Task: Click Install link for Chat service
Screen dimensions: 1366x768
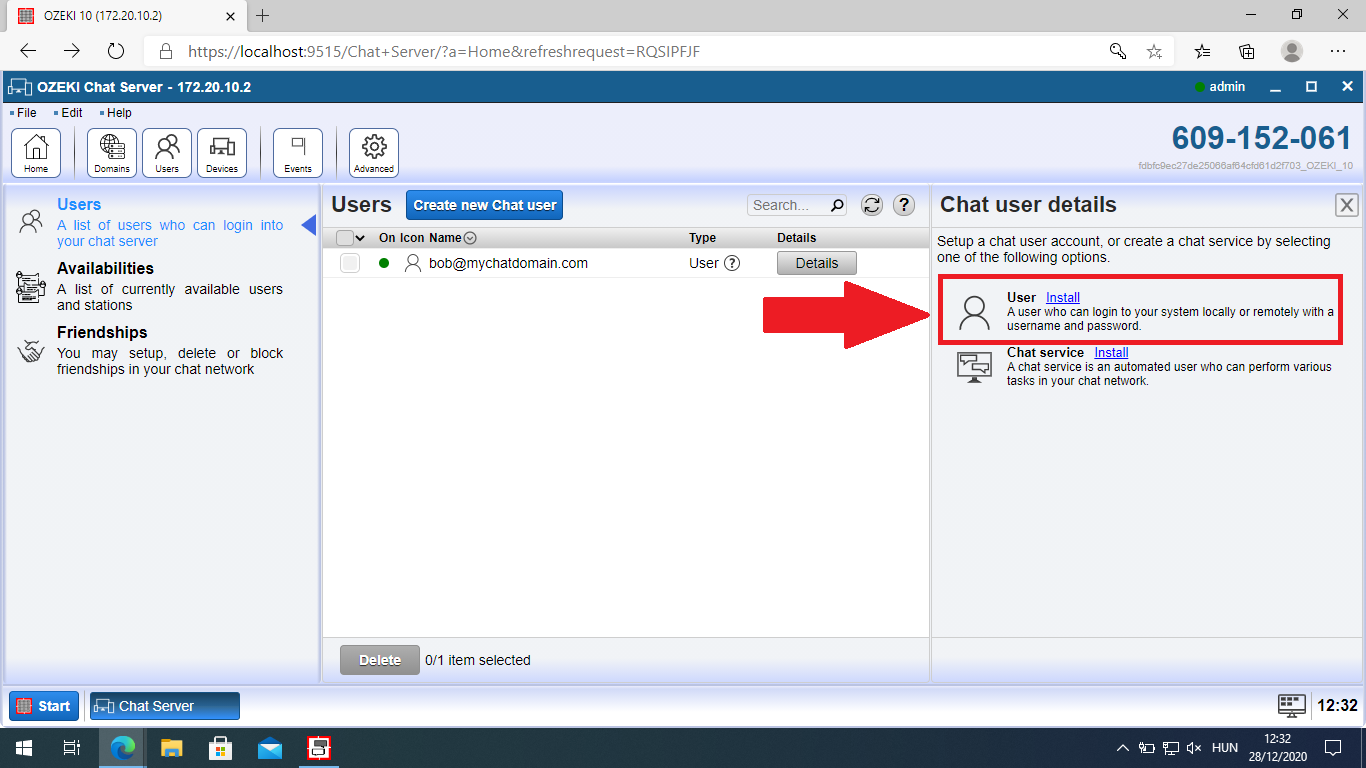Action: tap(1111, 352)
